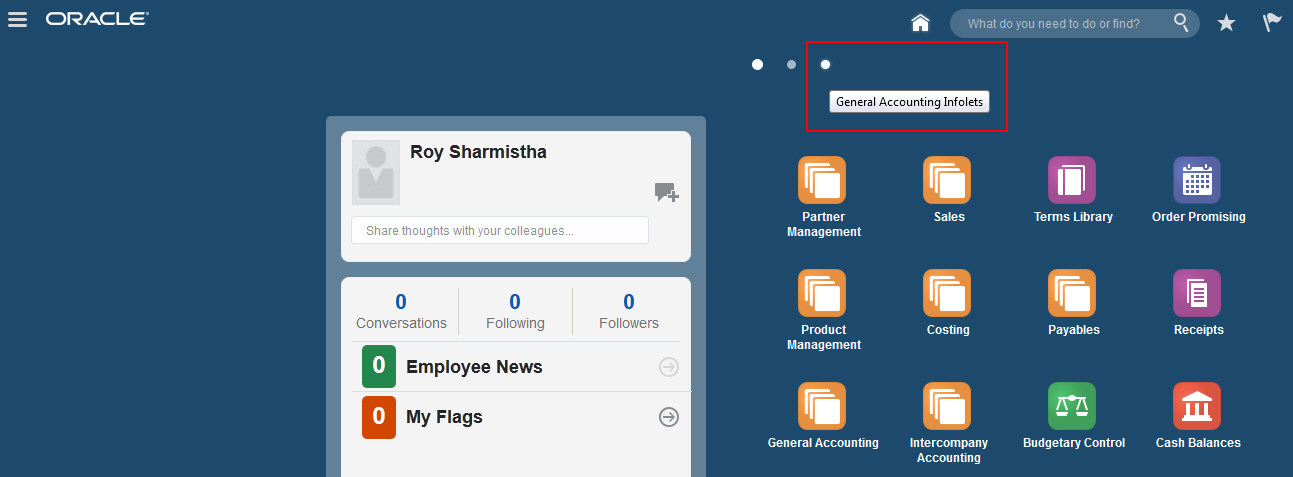Open the Partner Management icon
This screenshot has width=1293, height=477.
(x=821, y=181)
